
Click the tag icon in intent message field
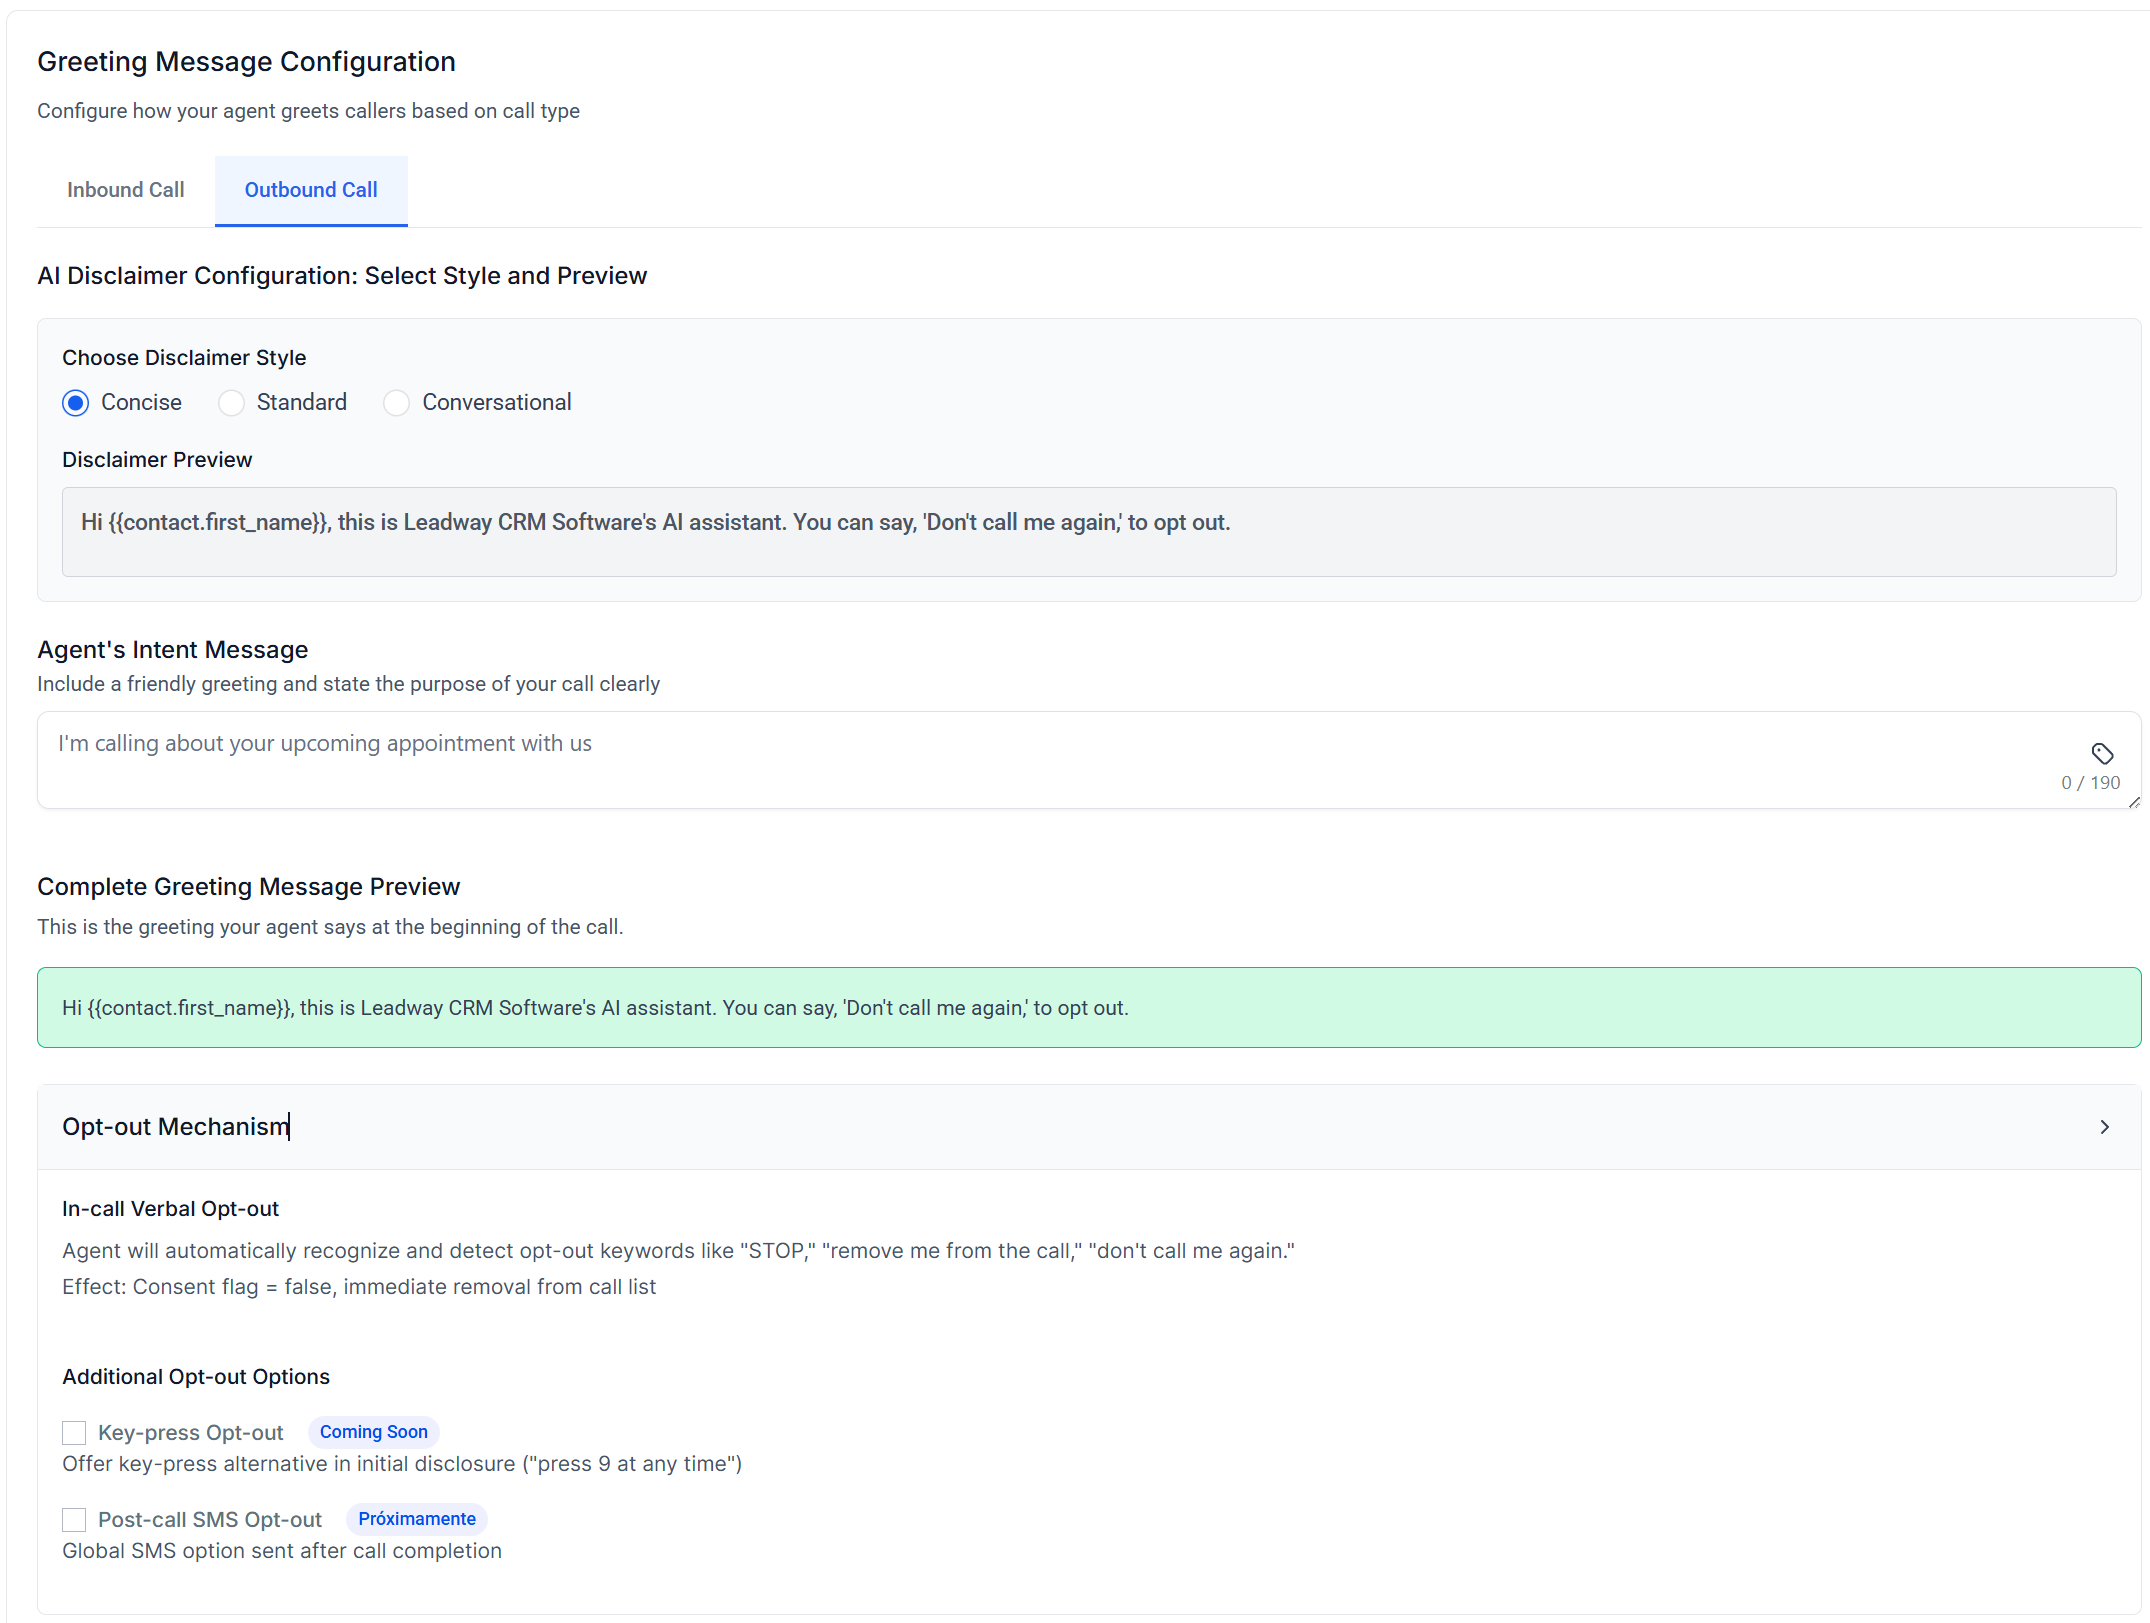click(2102, 753)
